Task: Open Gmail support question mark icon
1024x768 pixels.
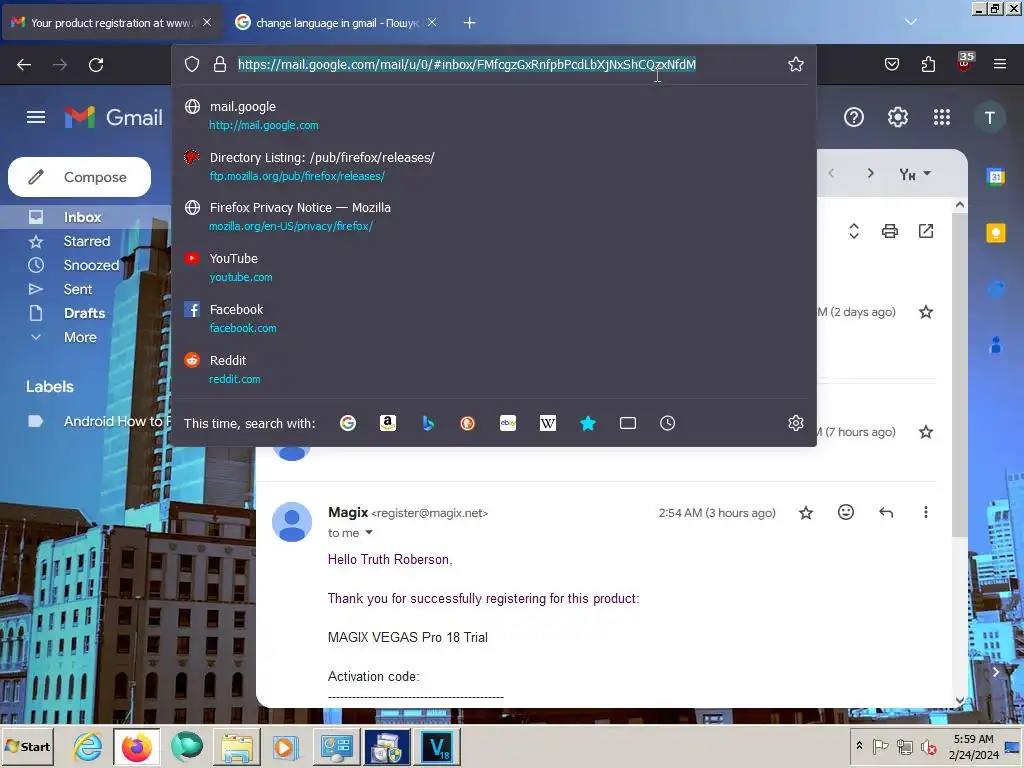Action: coord(854,118)
